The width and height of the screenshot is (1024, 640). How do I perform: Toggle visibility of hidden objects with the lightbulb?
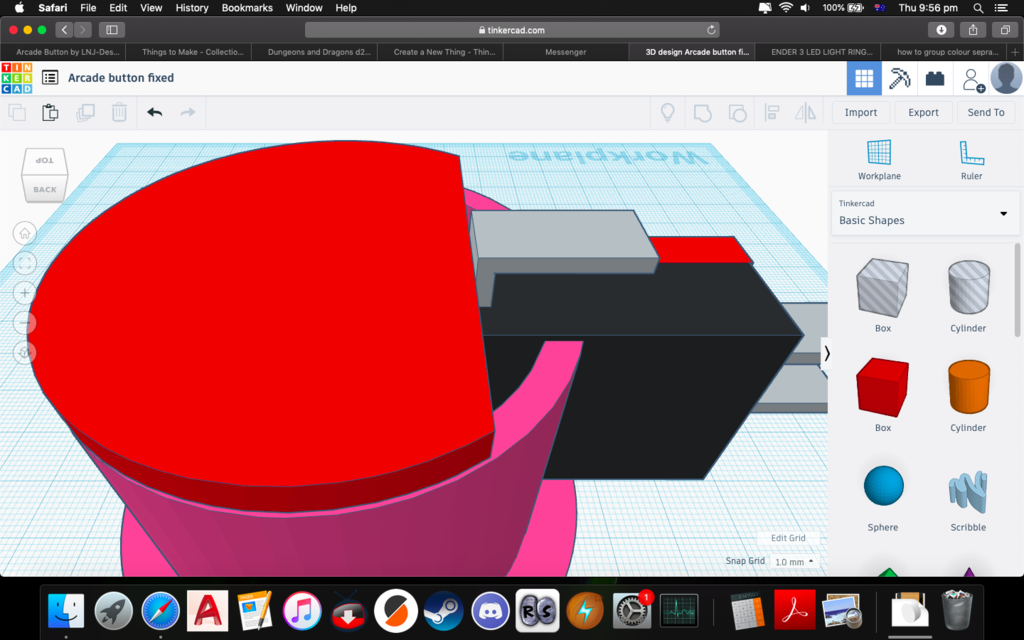[x=668, y=113]
